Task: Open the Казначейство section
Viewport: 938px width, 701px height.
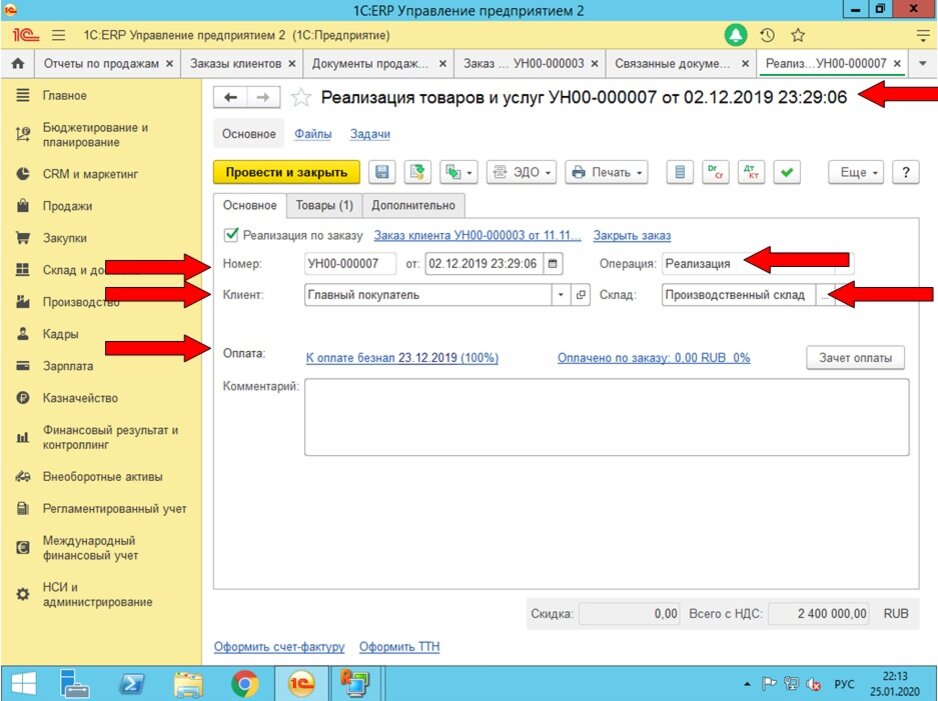Action: point(80,398)
